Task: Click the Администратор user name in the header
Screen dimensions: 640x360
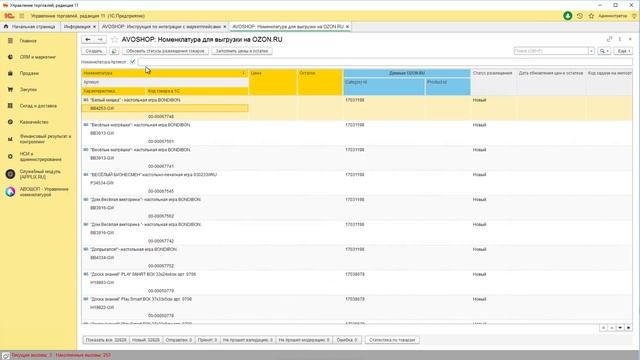Action: (613, 16)
